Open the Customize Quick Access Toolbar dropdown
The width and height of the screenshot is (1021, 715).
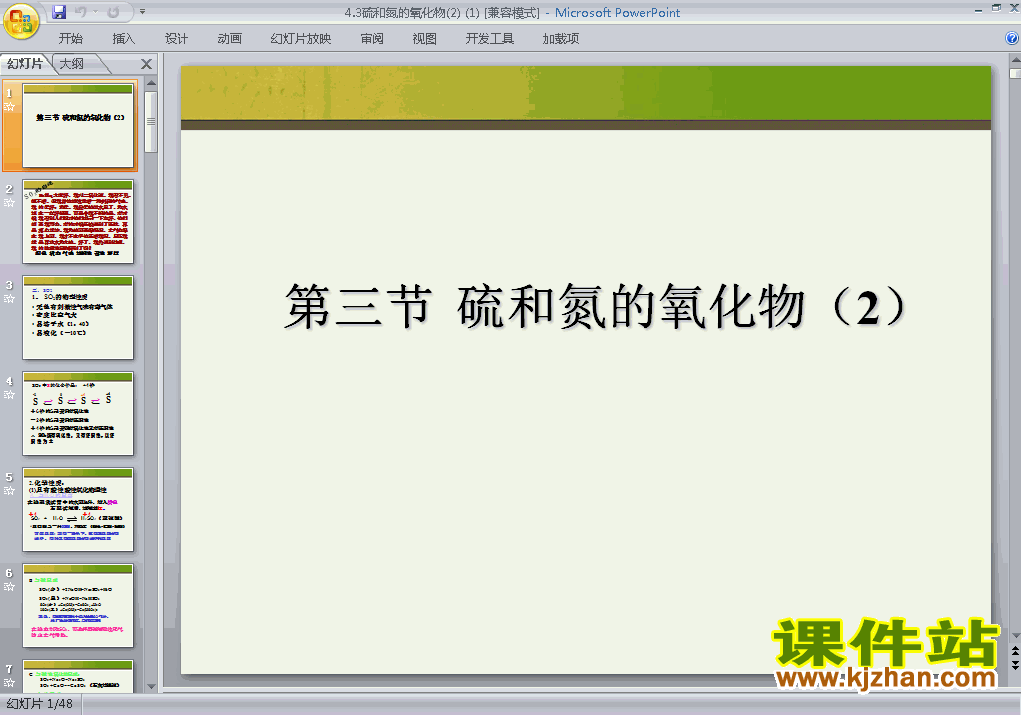[x=143, y=12]
